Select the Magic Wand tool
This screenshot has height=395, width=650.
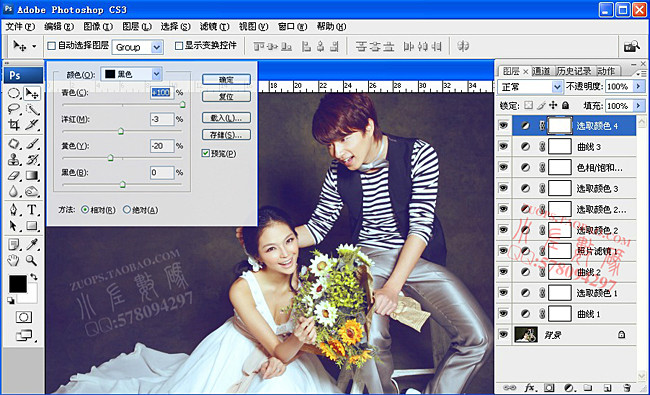[x=32, y=109]
